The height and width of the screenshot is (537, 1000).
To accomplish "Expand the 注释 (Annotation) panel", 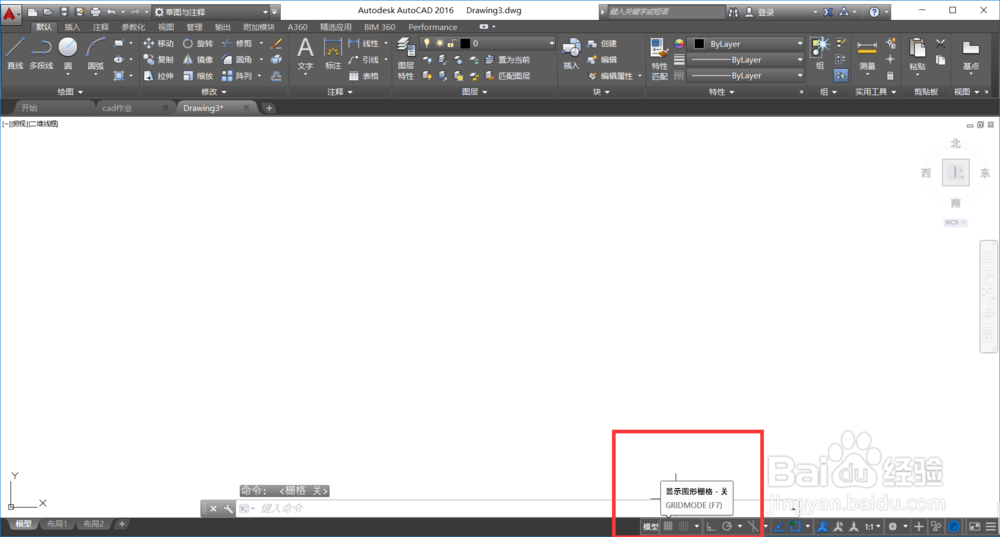I will click(340, 92).
